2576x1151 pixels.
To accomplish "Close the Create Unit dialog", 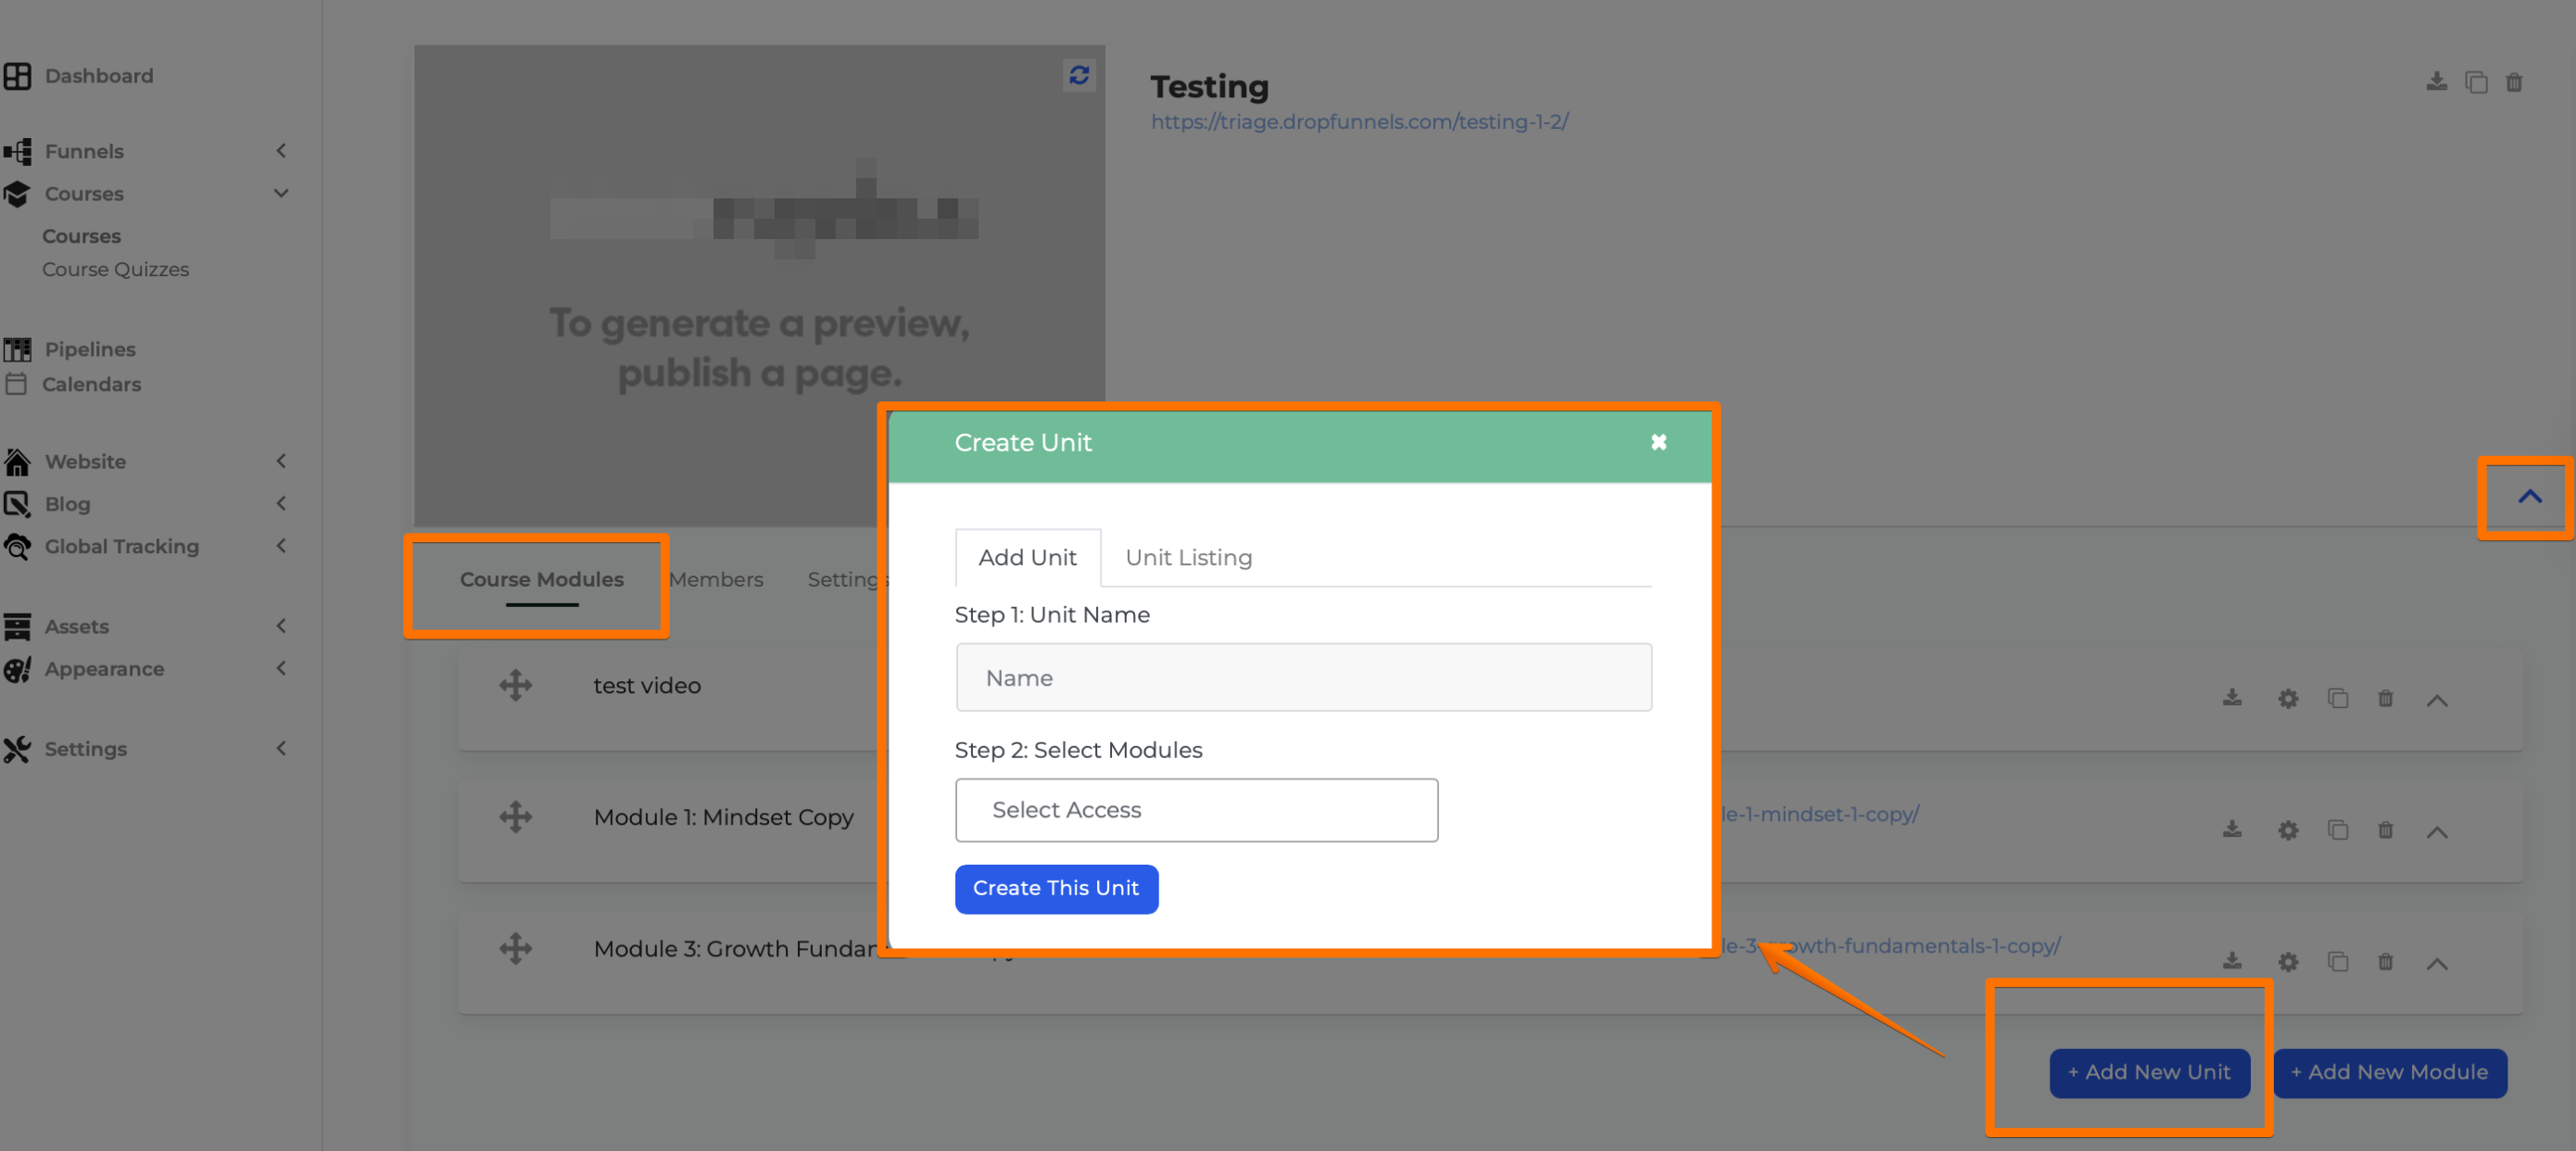I will 1658,442.
